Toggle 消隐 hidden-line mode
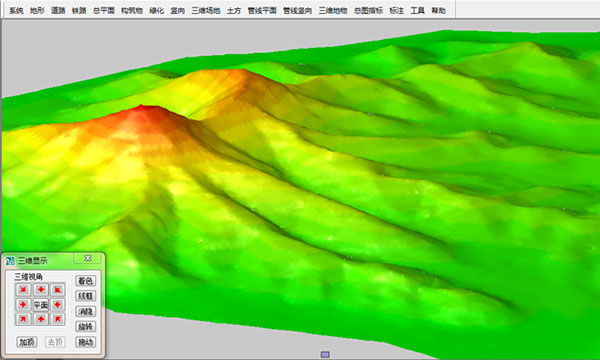This screenshot has height=360, width=600. pyautogui.click(x=85, y=311)
